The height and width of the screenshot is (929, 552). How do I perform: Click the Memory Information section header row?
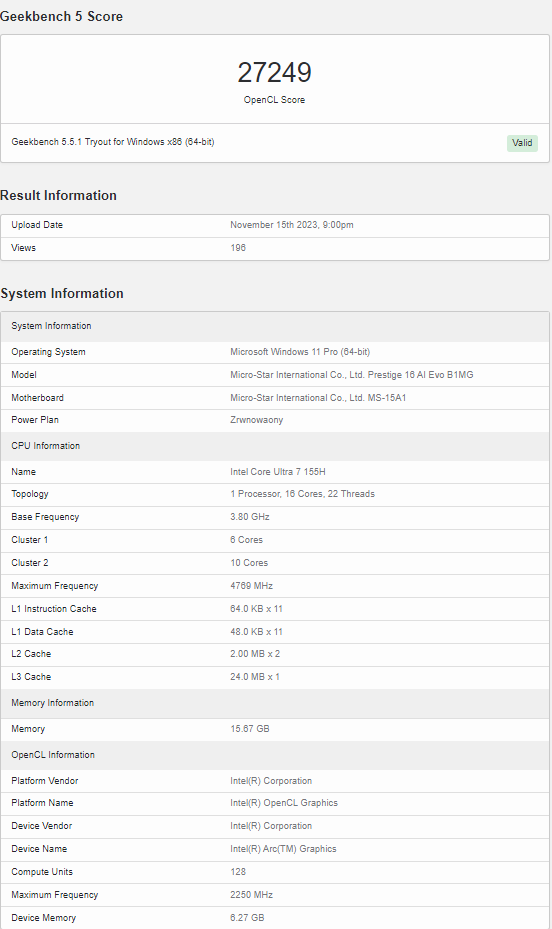tap(275, 703)
